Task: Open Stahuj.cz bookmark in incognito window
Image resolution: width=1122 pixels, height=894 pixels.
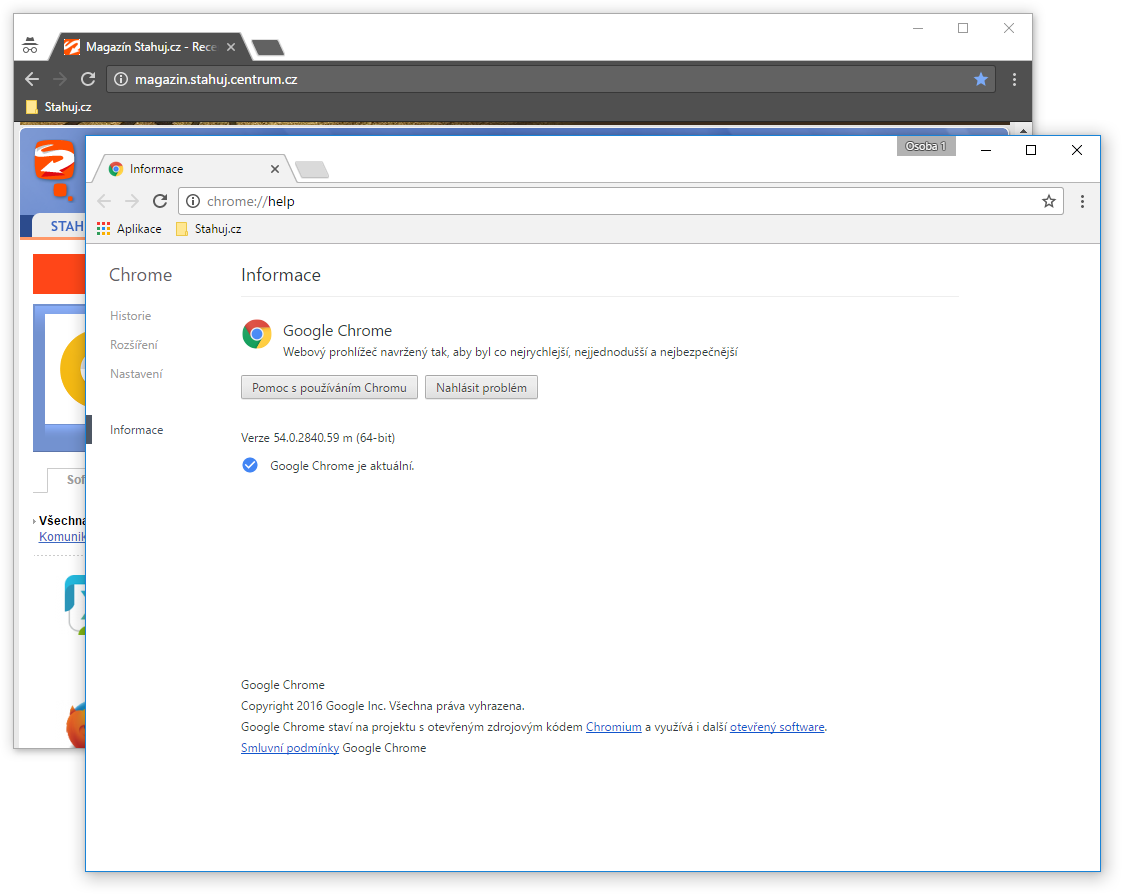Action: click(59, 107)
